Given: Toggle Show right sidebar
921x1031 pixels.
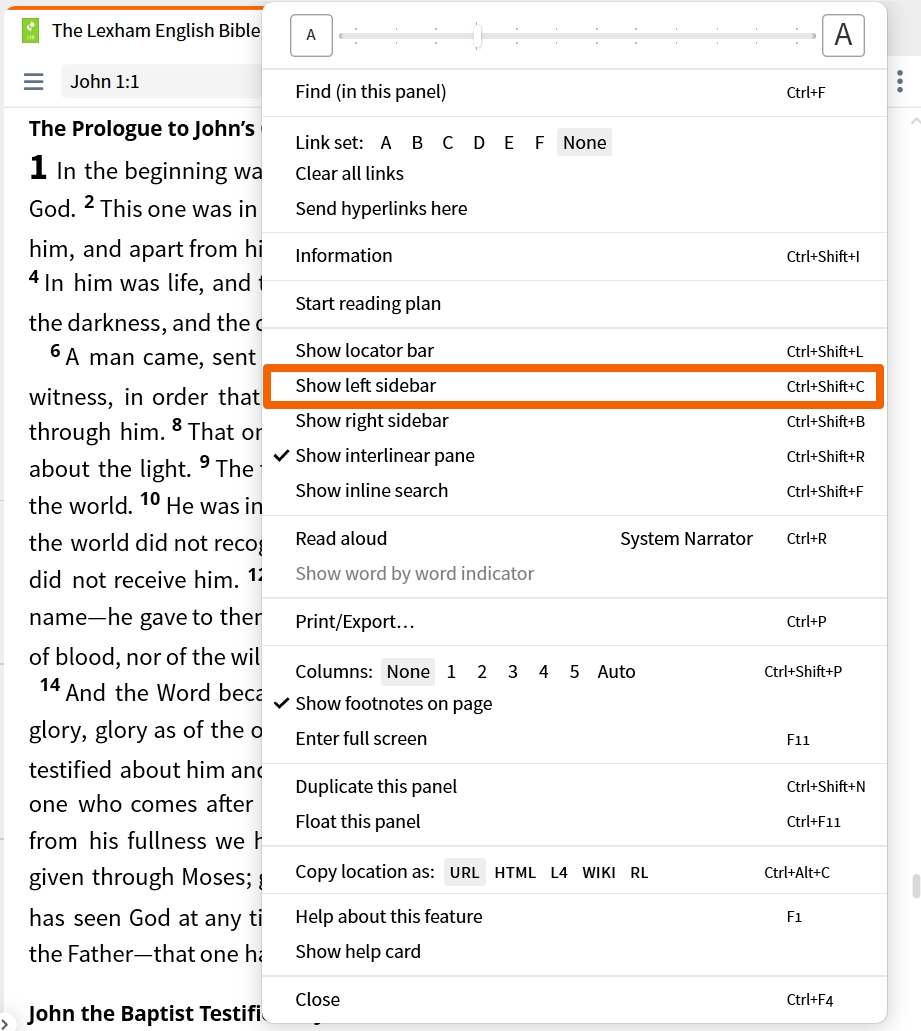Looking at the screenshot, I should [x=575, y=421].
